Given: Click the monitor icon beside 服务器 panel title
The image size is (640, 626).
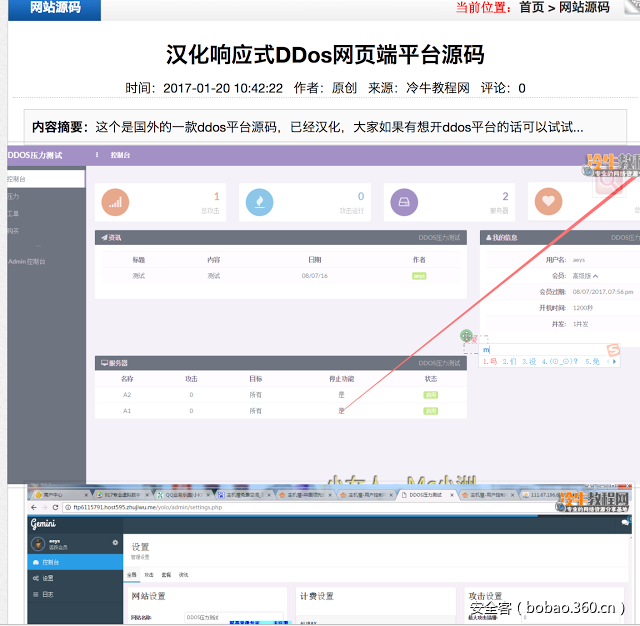Looking at the screenshot, I should click(104, 363).
